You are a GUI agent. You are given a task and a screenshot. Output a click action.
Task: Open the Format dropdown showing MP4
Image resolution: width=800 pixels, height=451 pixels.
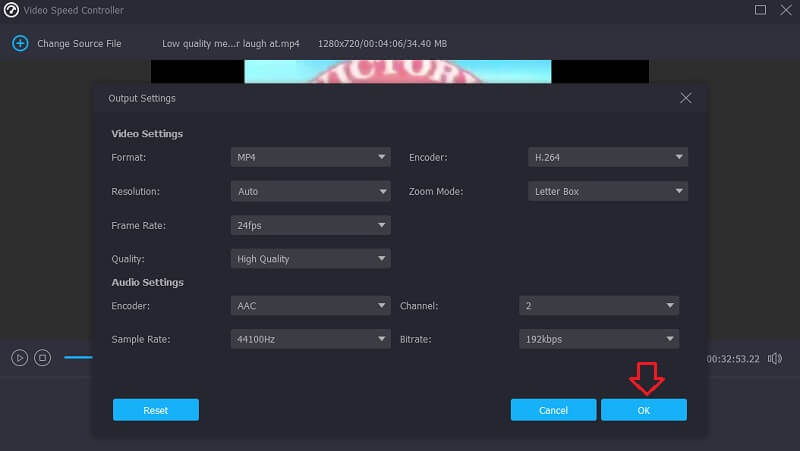(310, 157)
